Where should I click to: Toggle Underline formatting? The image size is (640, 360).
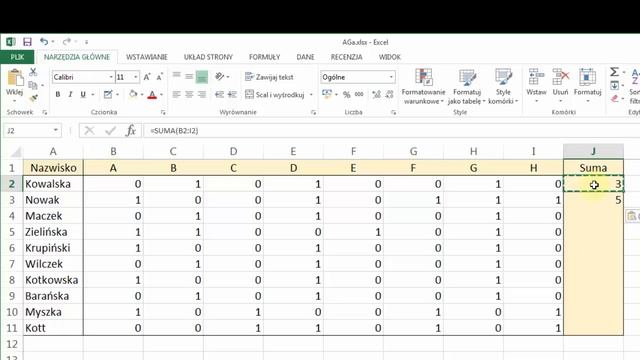[x=83, y=95]
